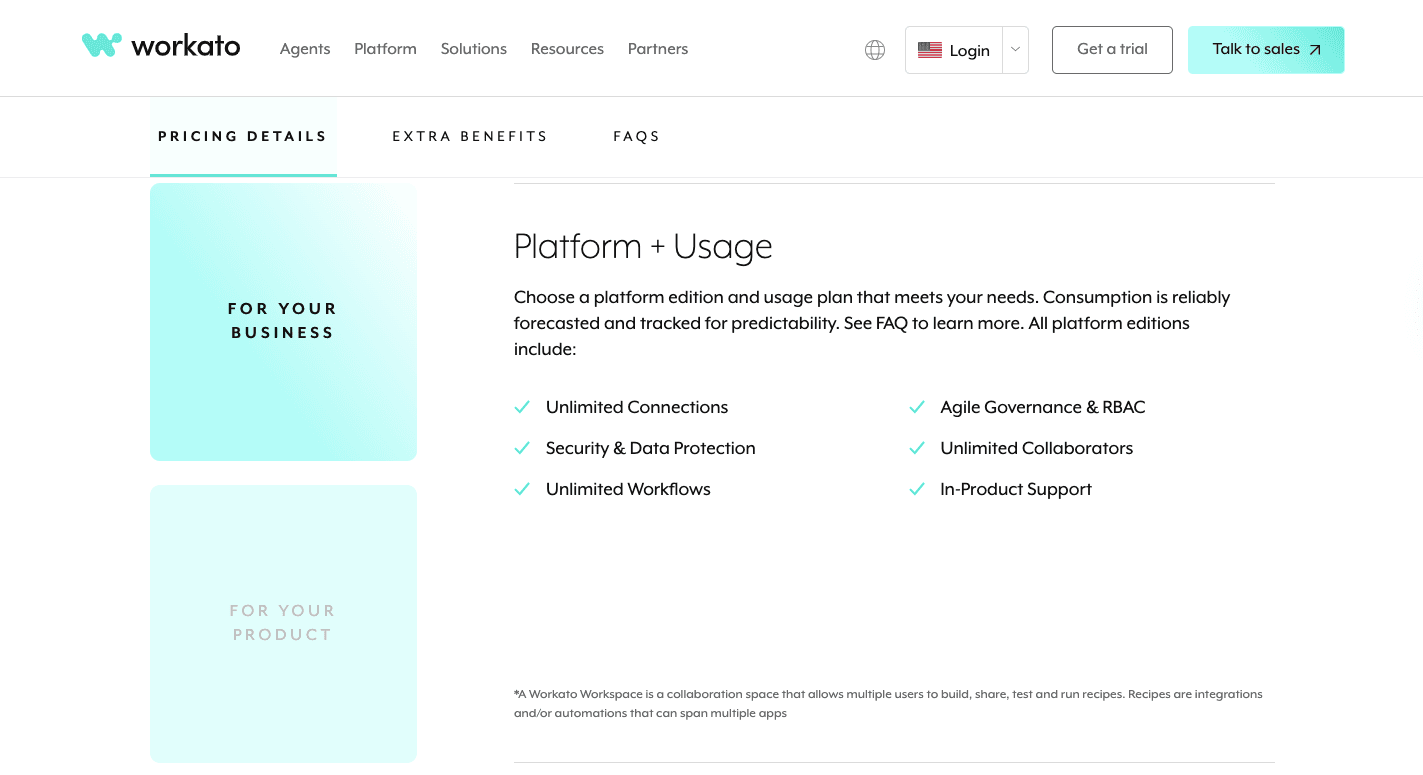
Task: Switch to the Extra Benefits tab
Action: 469,136
